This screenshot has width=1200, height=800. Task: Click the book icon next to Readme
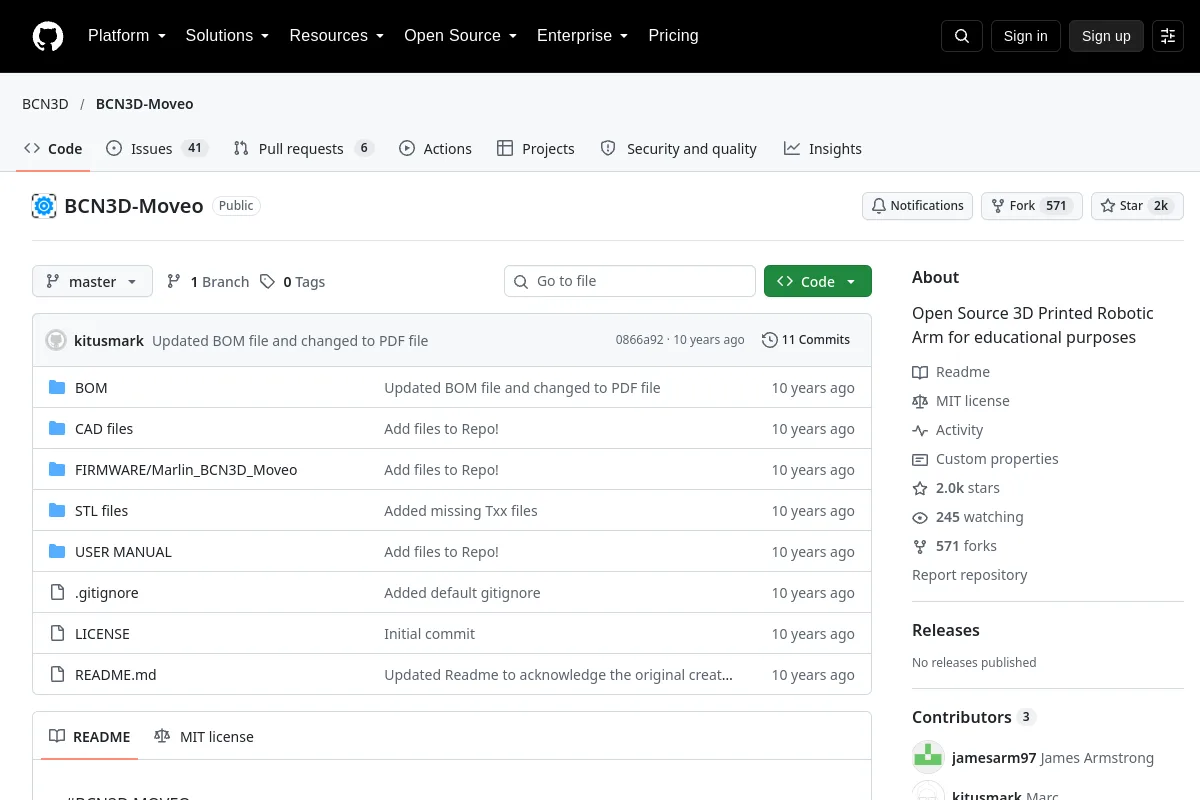[920, 372]
